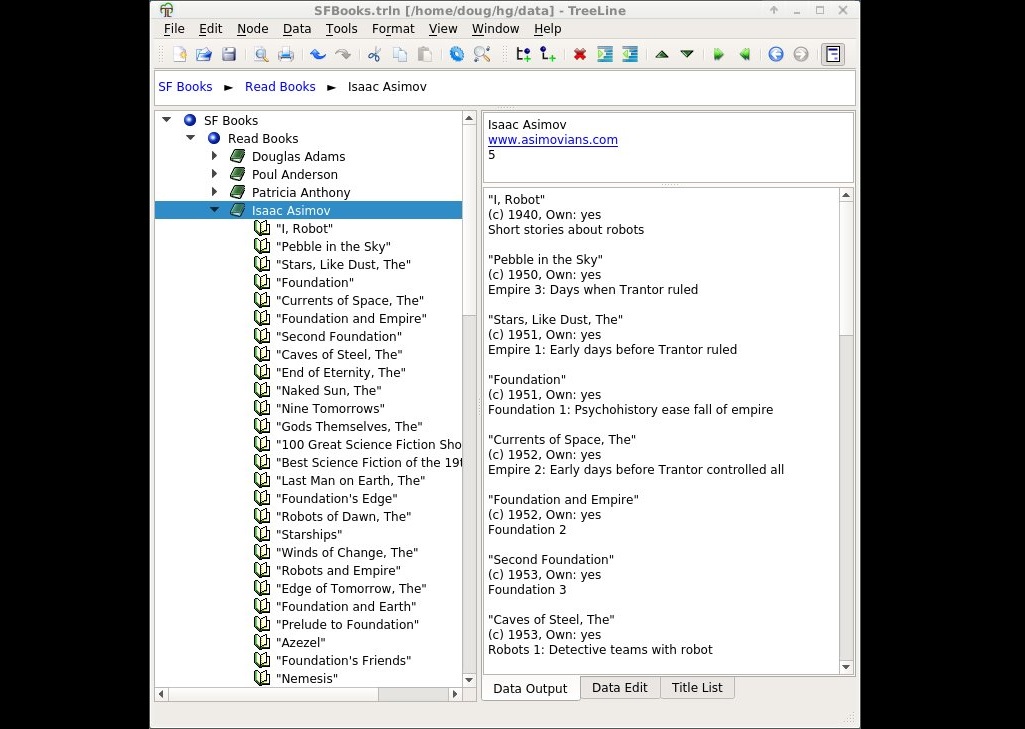Click the output pane scrollbar down arrow
Image resolution: width=1025 pixels, height=729 pixels.
(x=846, y=667)
